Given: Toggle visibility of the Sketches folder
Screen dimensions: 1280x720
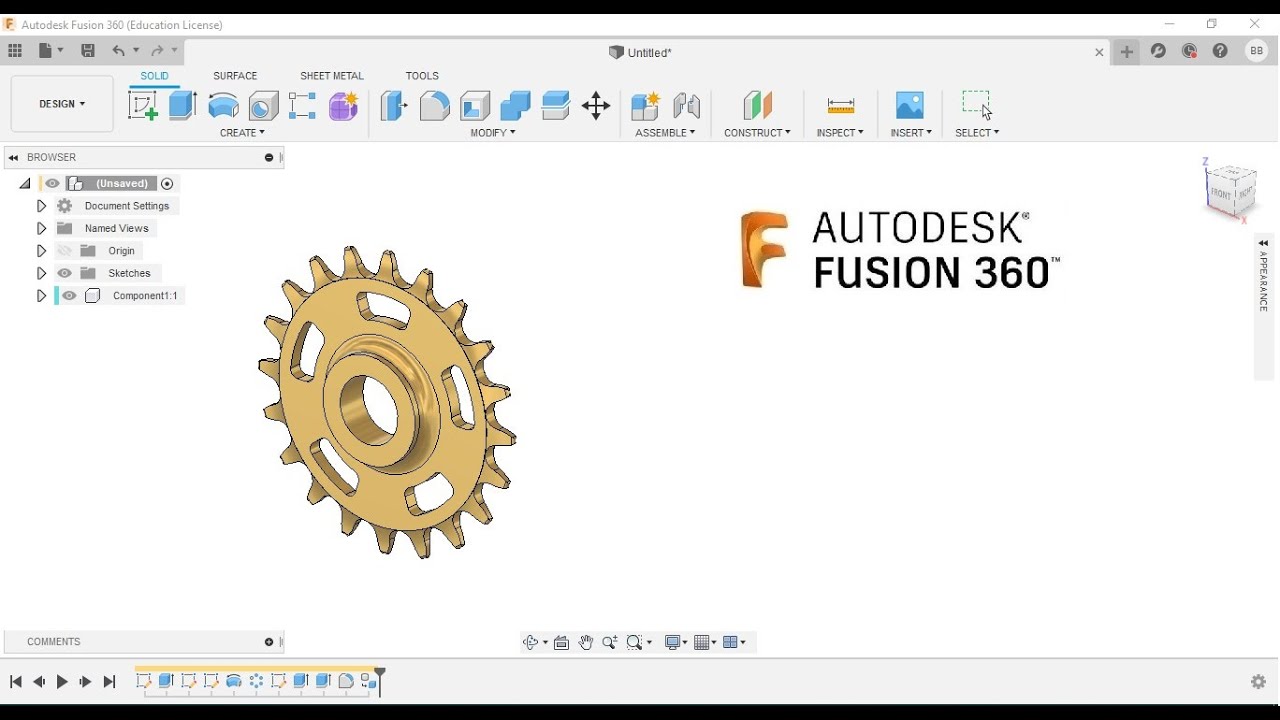Looking at the screenshot, I should (65, 273).
